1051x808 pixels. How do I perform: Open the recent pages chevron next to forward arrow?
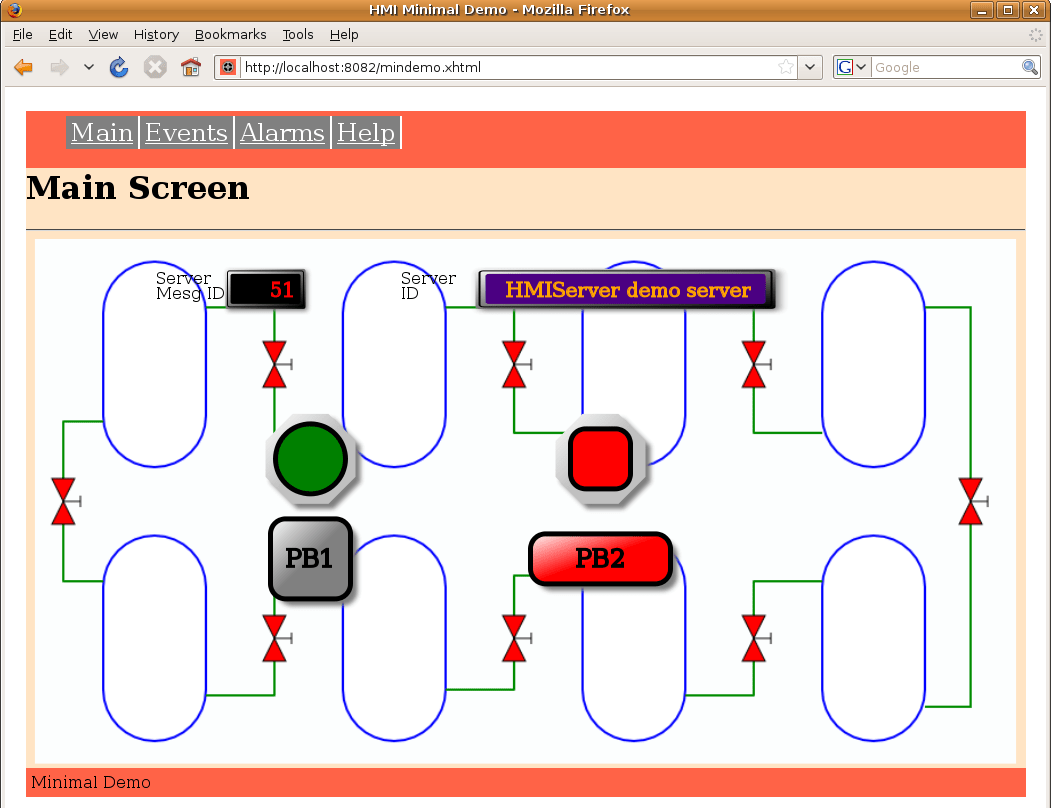88,67
